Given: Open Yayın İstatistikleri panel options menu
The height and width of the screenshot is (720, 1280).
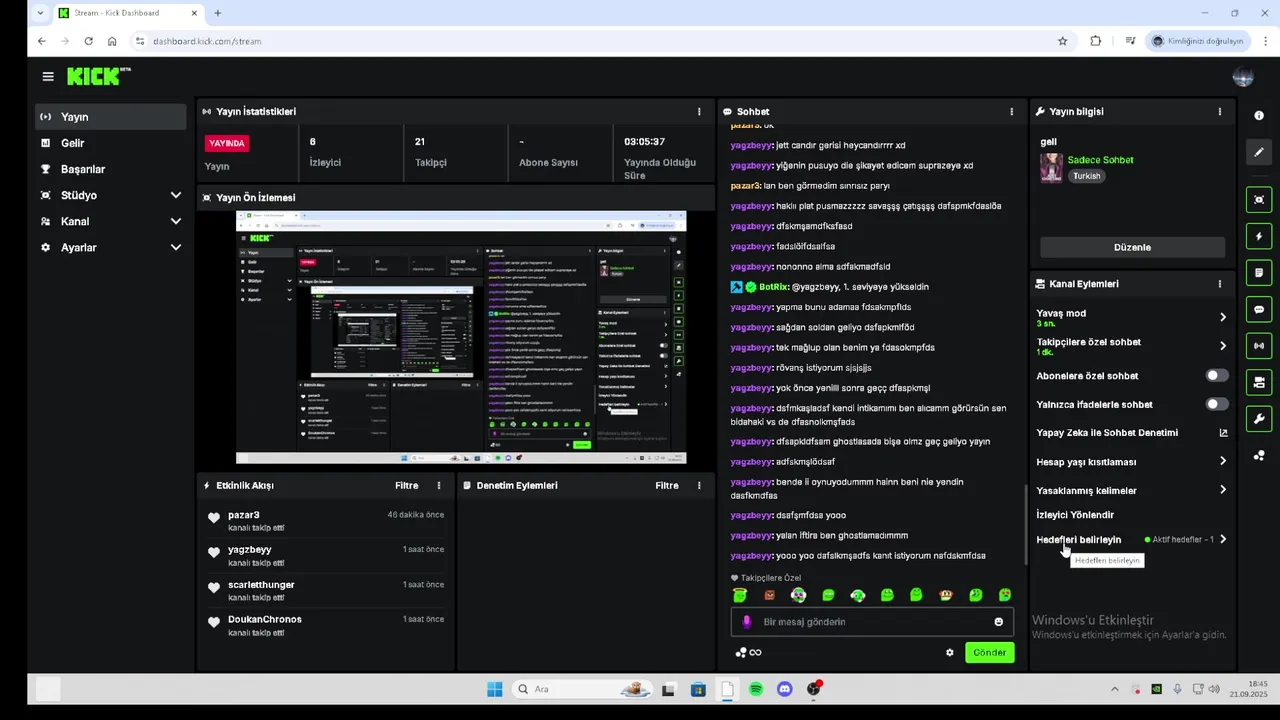Looking at the screenshot, I should [x=699, y=112].
